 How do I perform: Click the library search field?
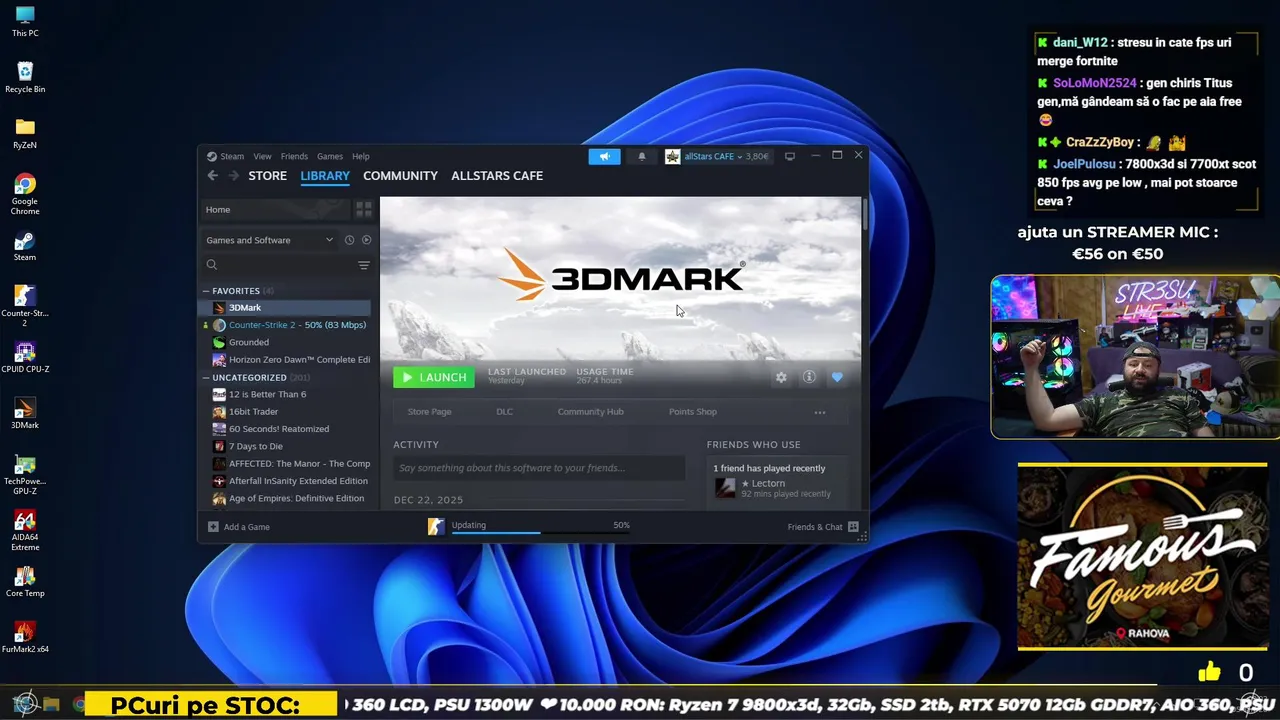tap(277, 265)
